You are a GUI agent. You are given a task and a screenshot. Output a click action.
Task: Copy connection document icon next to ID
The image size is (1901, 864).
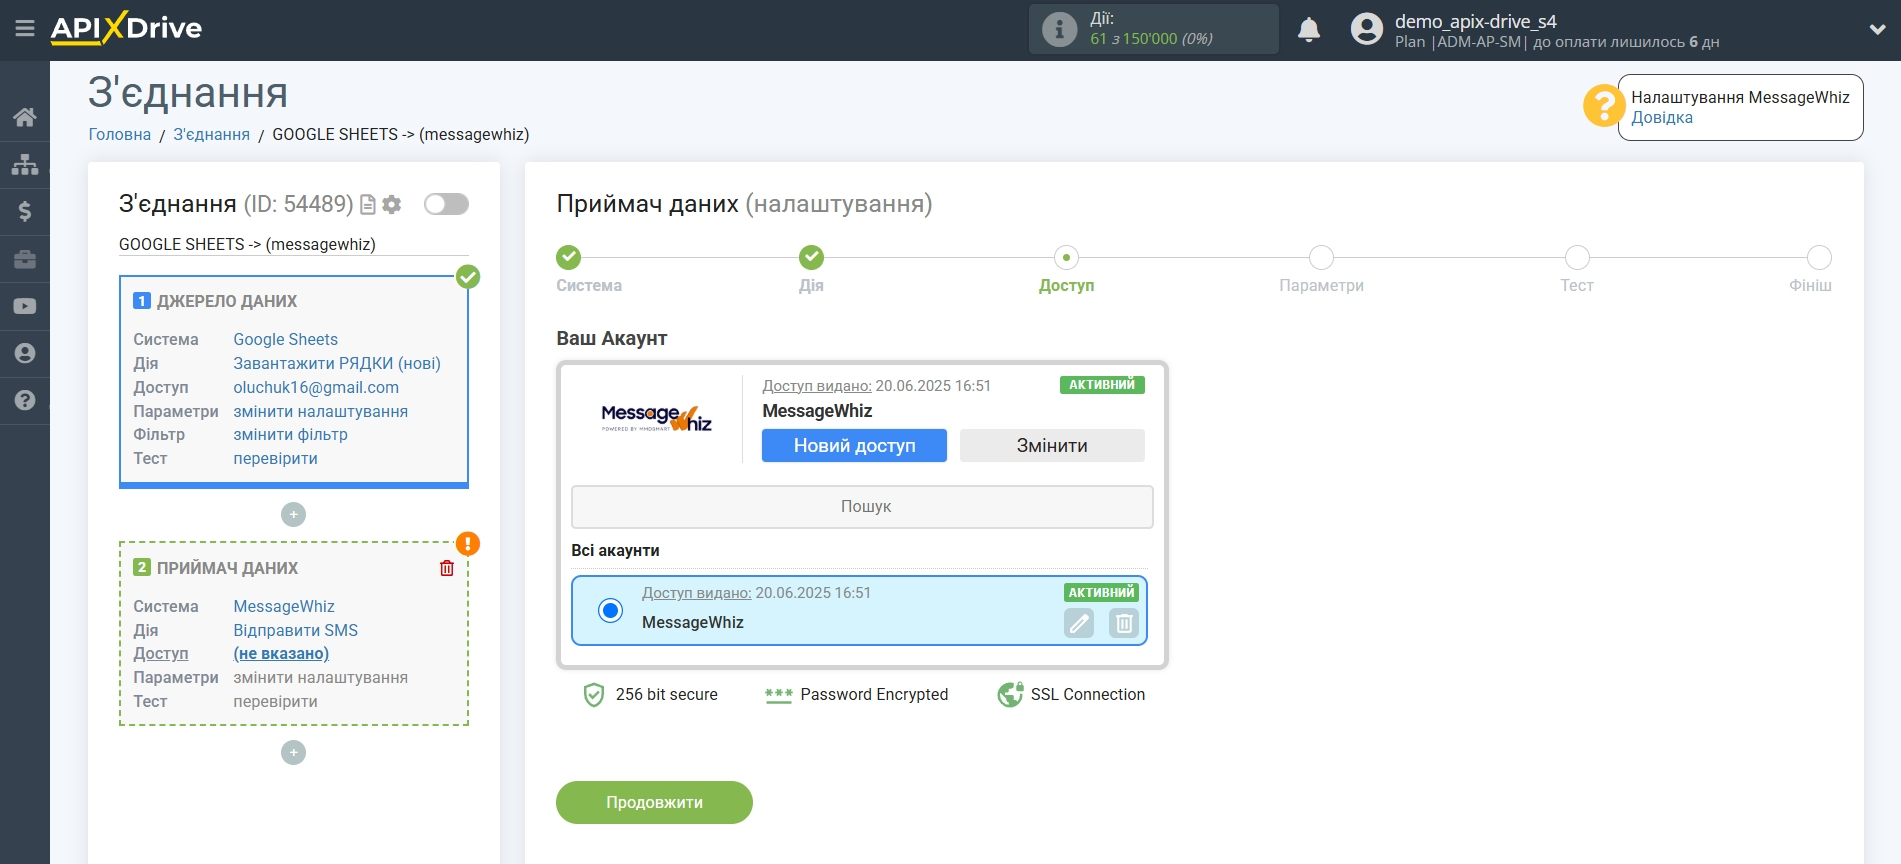(367, 205)
